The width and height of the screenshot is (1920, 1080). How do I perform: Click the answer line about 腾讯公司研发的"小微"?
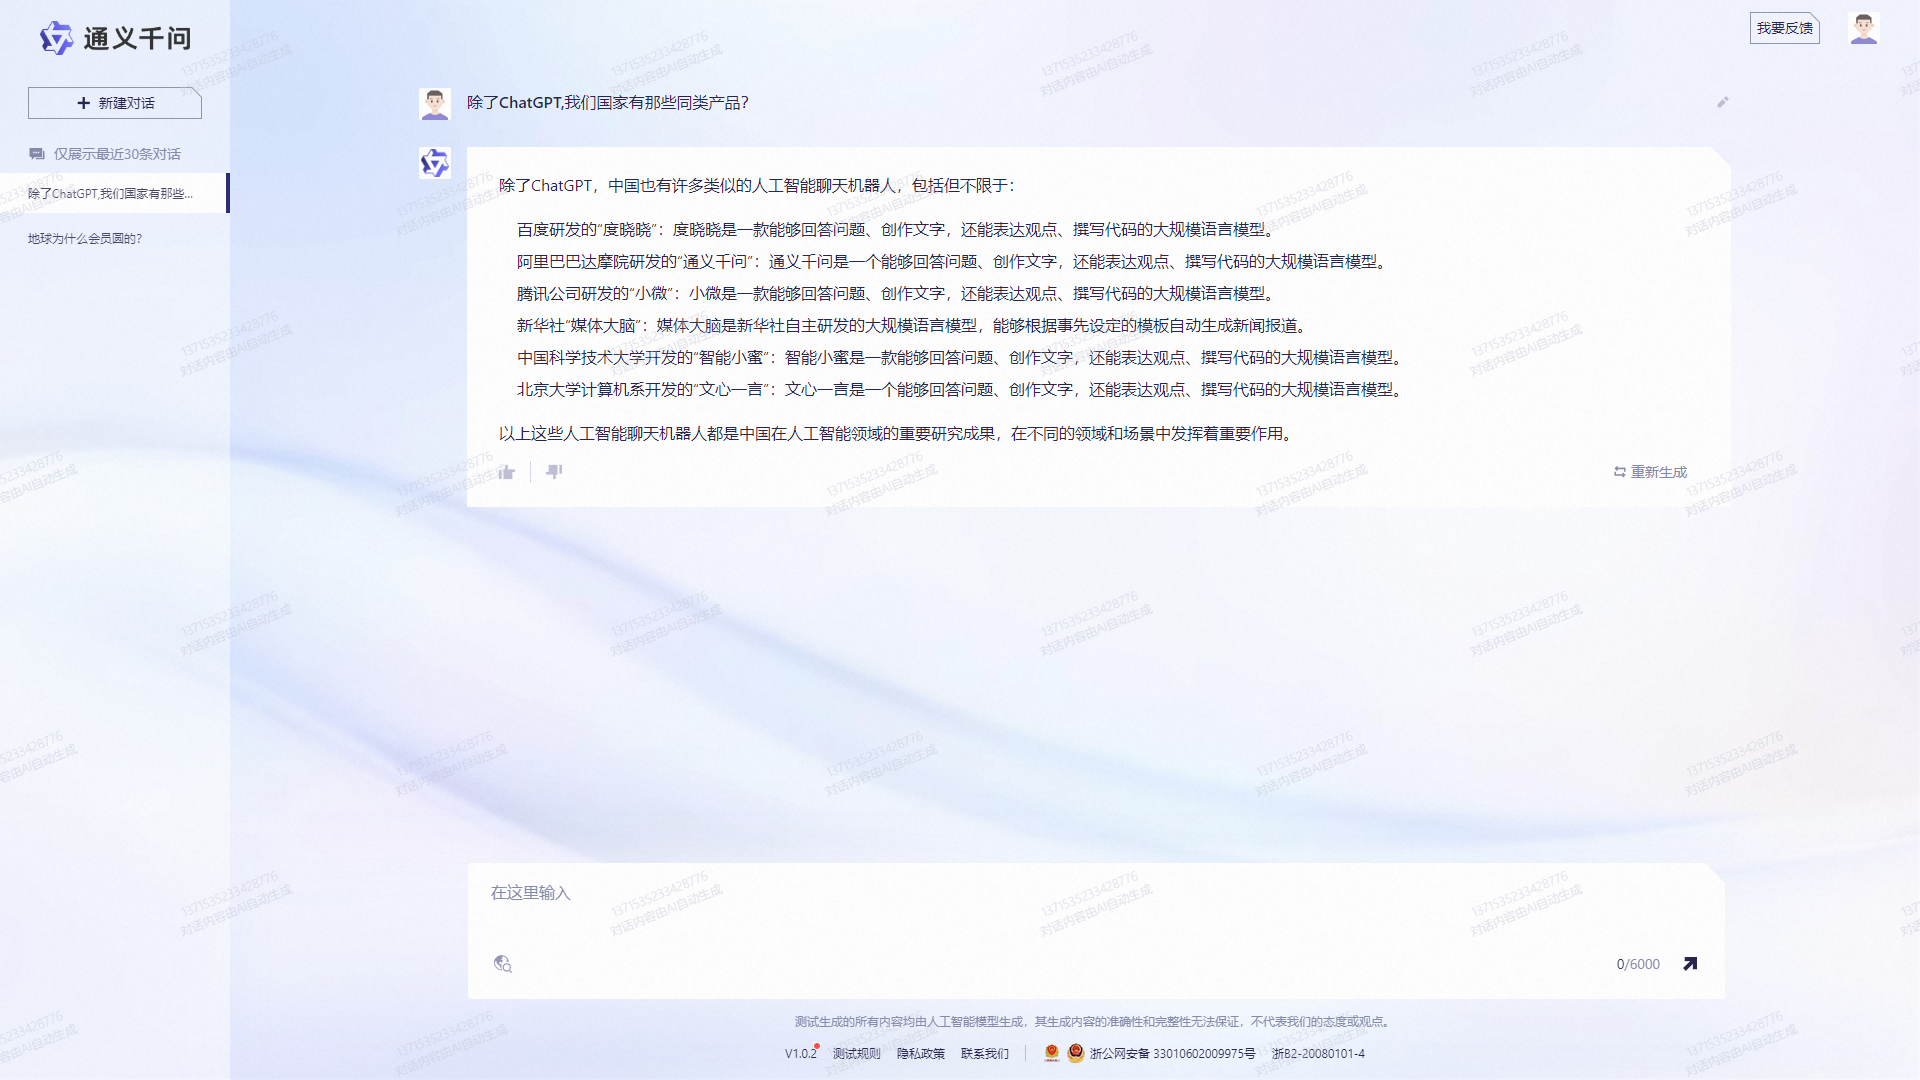point(897,294)
